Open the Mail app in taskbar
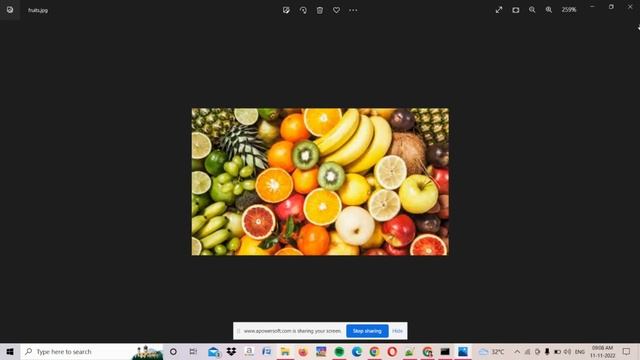The image size is (640, 360). [x=213, y=351]
